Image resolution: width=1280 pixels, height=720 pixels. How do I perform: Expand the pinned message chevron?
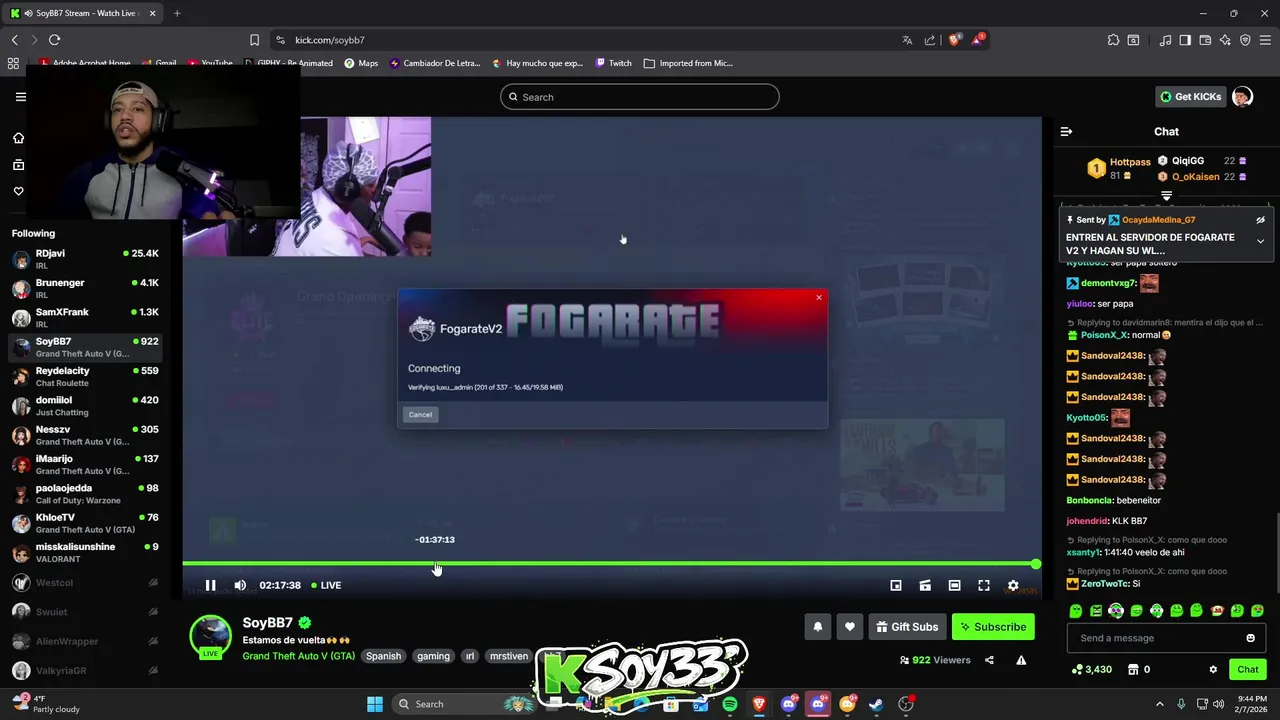click(1260, 241)
